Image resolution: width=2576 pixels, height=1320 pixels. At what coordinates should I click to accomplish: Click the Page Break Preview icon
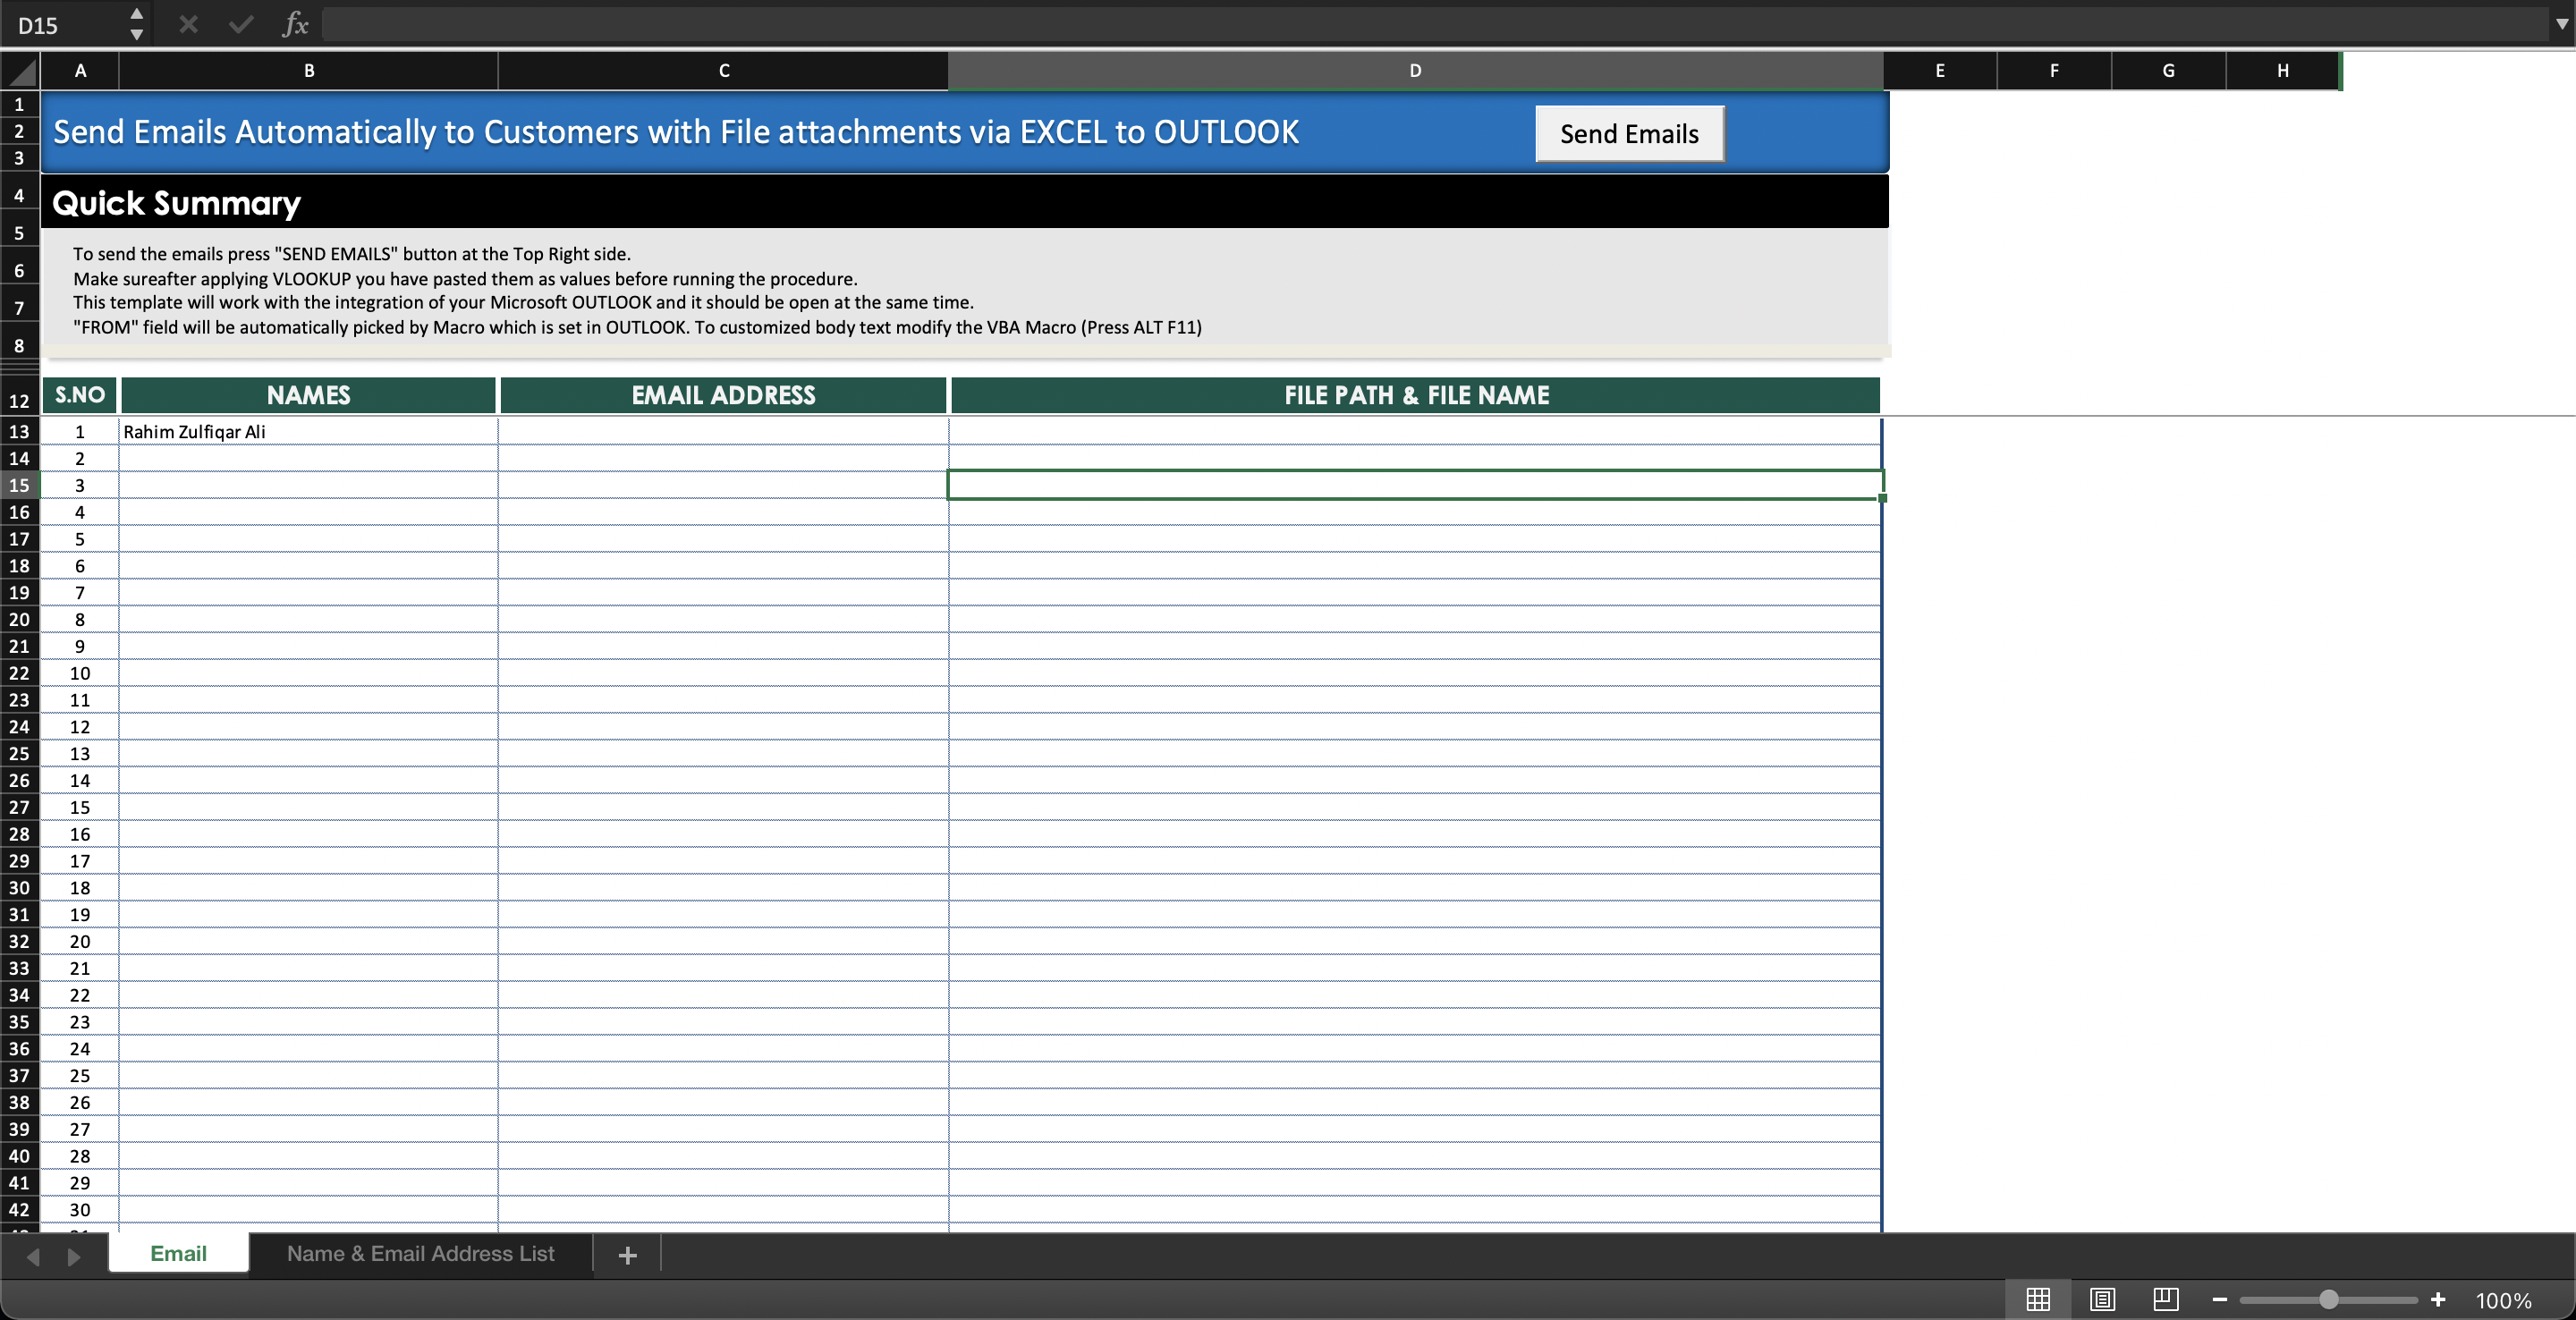click(2166, 1299)
